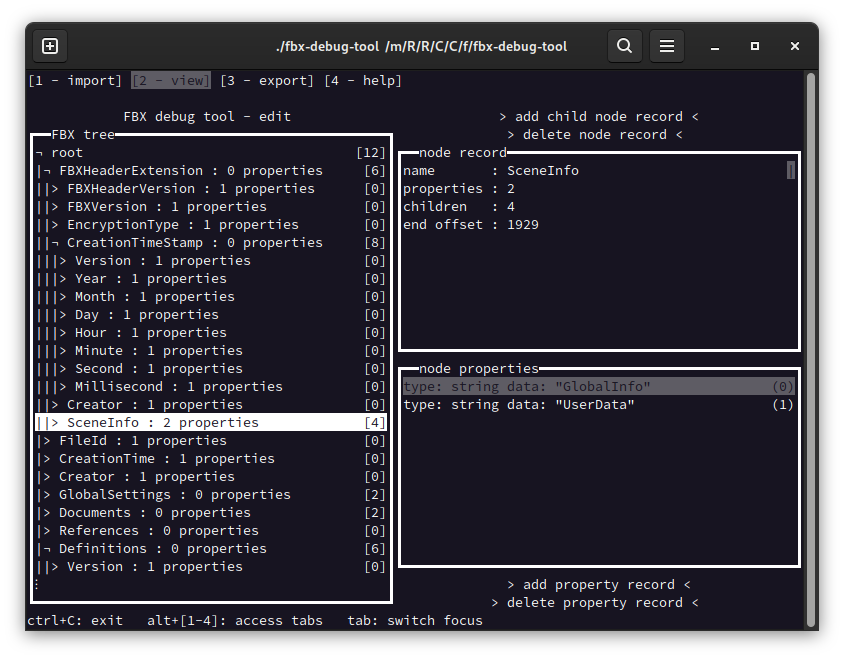Expand the GlobalSettings tree node
The height and width of the screenshot is (659, 844).
click(50, 495)
